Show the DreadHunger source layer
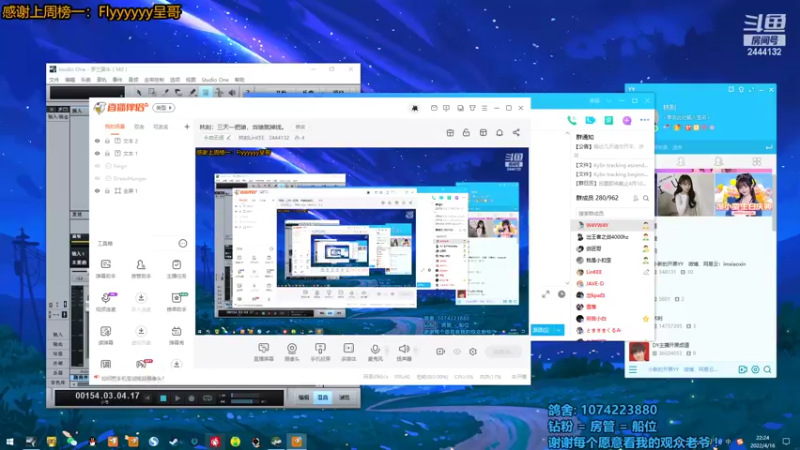This screenshot has width=800, height=450. (97, 178)
